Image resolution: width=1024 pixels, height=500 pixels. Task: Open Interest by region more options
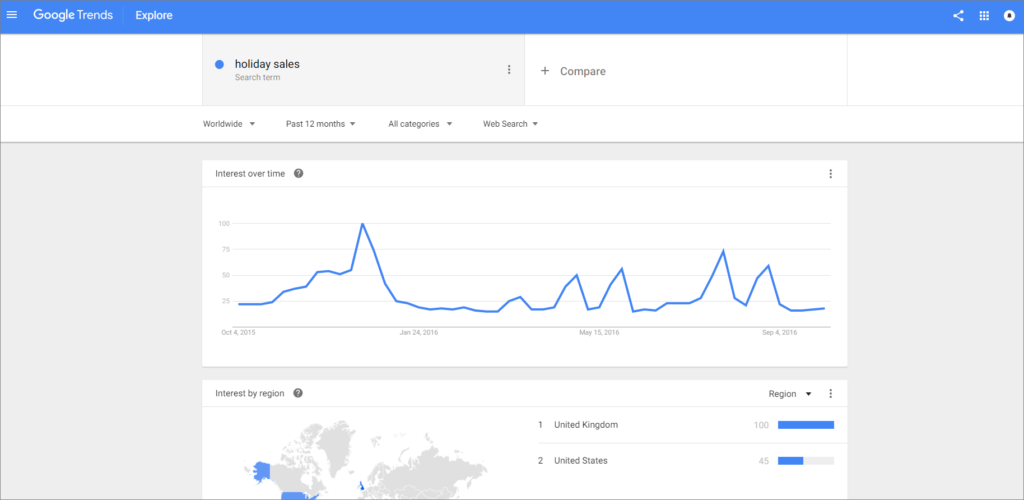pos(830,394)
